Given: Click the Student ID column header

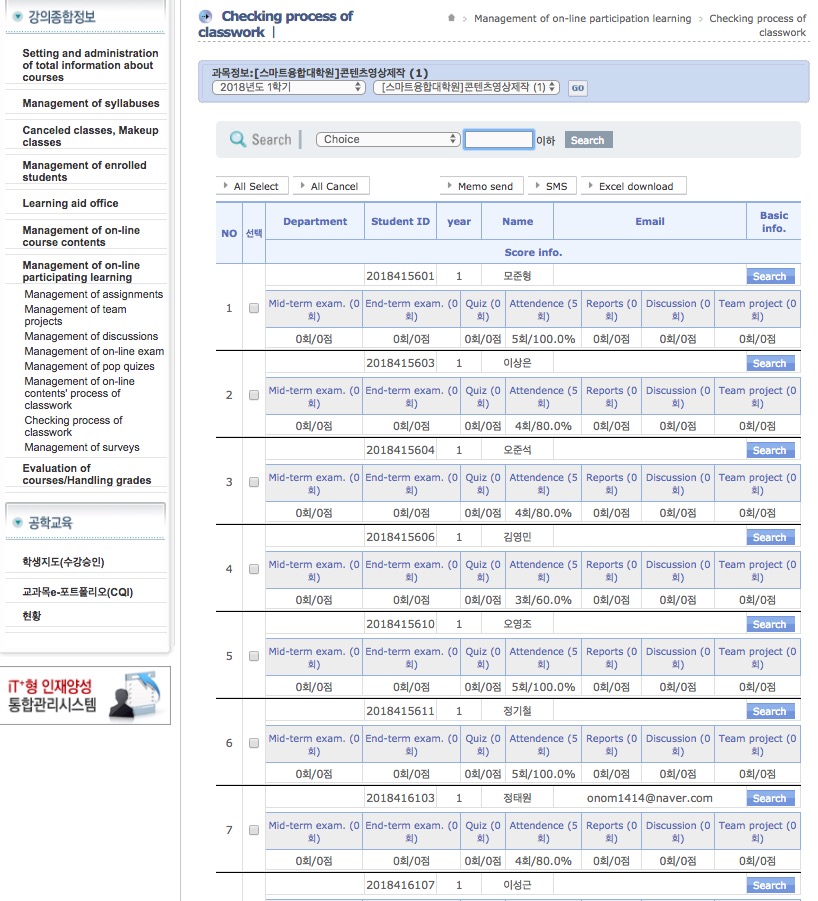Looking at the screenshot, I should pyautogui.click(x=400, y=221).
